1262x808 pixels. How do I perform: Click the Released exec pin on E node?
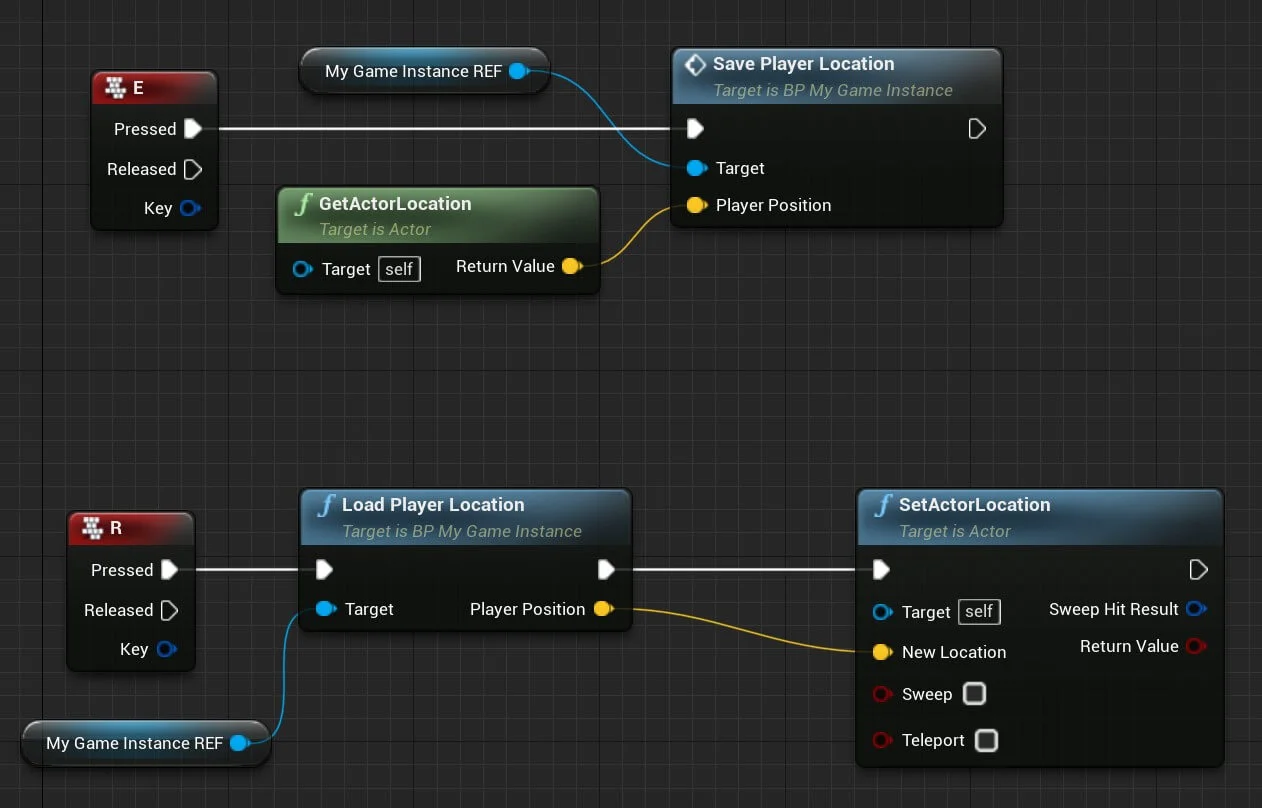[x=193, y=169]
